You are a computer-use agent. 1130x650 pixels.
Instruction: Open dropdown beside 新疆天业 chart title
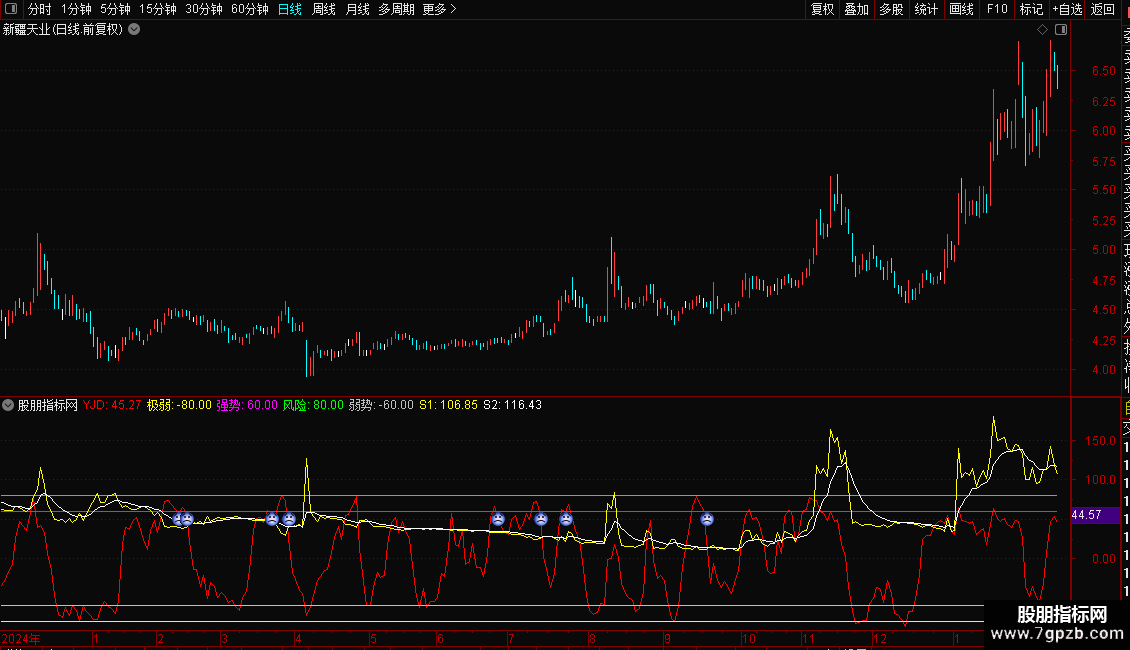tap(134, 30)
